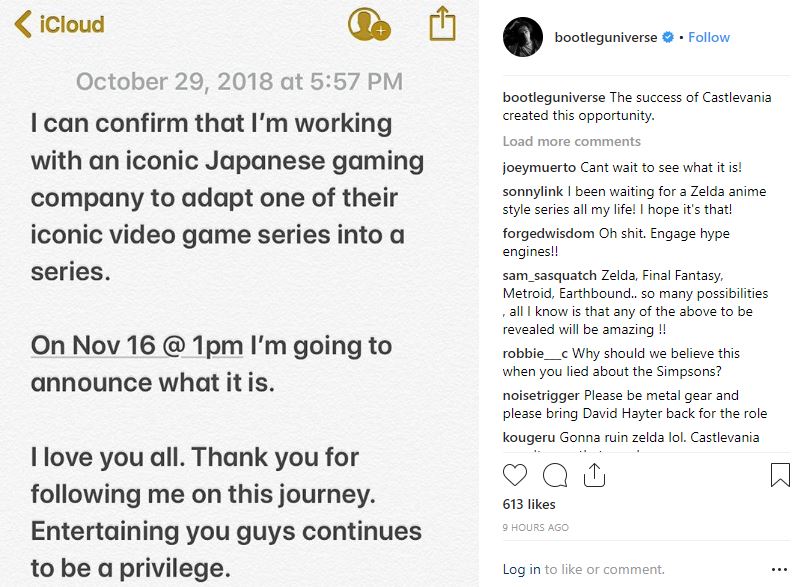Like the post with the heart icon
Viewport: 795px width, 587px height.
(x=515, y=475)
